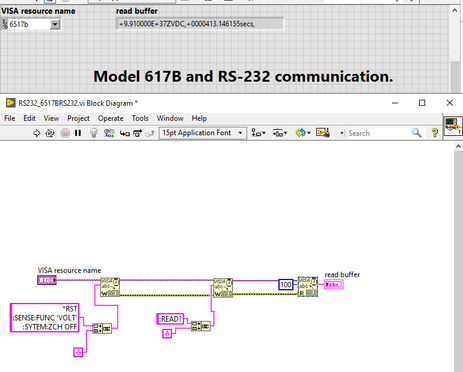463x372 pixels.
Task: Toggle the Highlight Execution light bulb
Action: pyautogui.click(x=94, y=133)
